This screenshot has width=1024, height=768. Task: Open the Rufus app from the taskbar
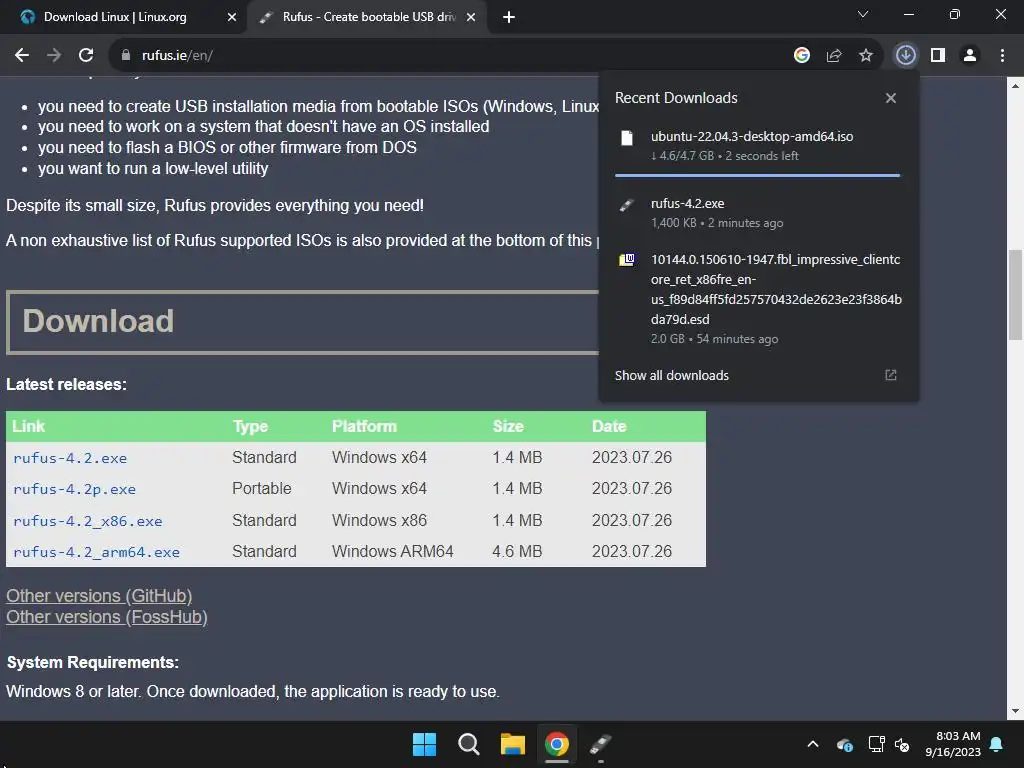pos(601,744)
